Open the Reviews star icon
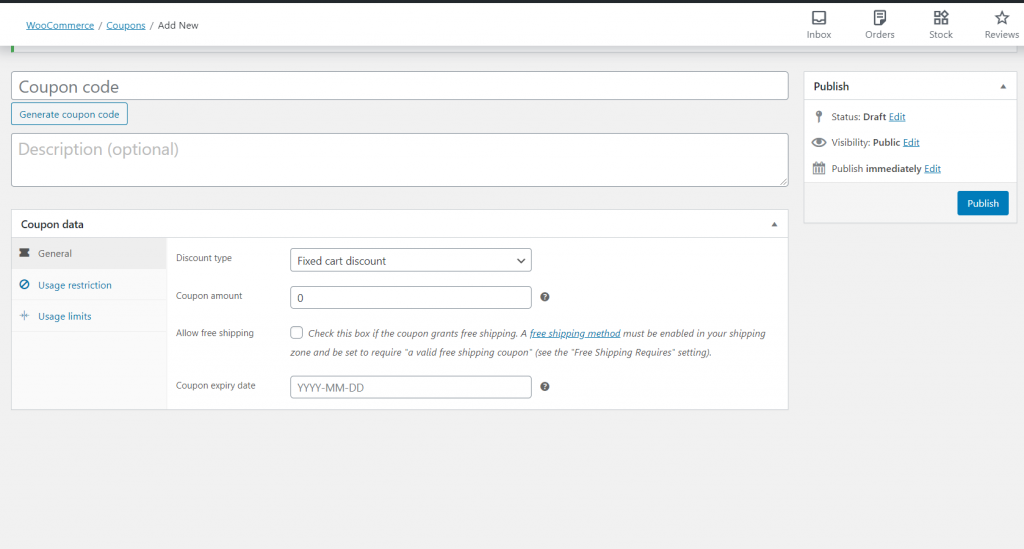The image size is (1024, 549). point(1002,18)
